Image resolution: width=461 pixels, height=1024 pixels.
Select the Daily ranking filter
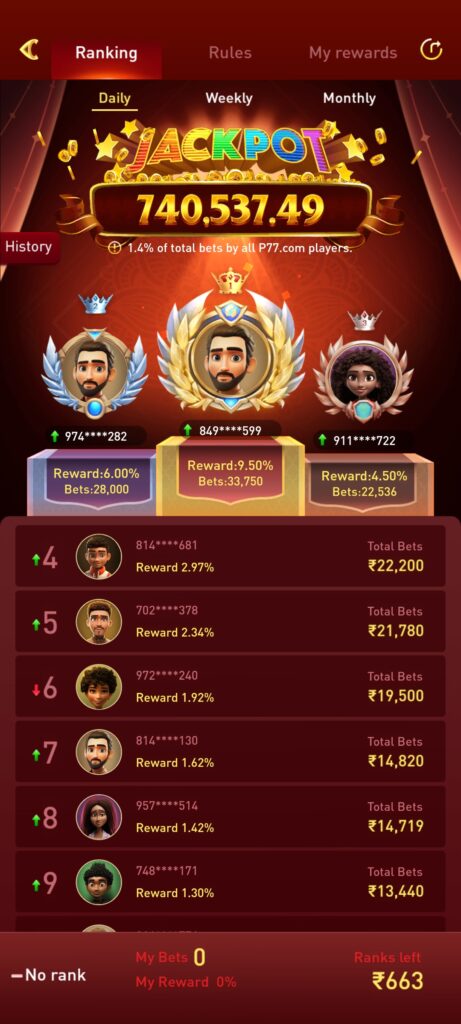click(x=114, y=99)
